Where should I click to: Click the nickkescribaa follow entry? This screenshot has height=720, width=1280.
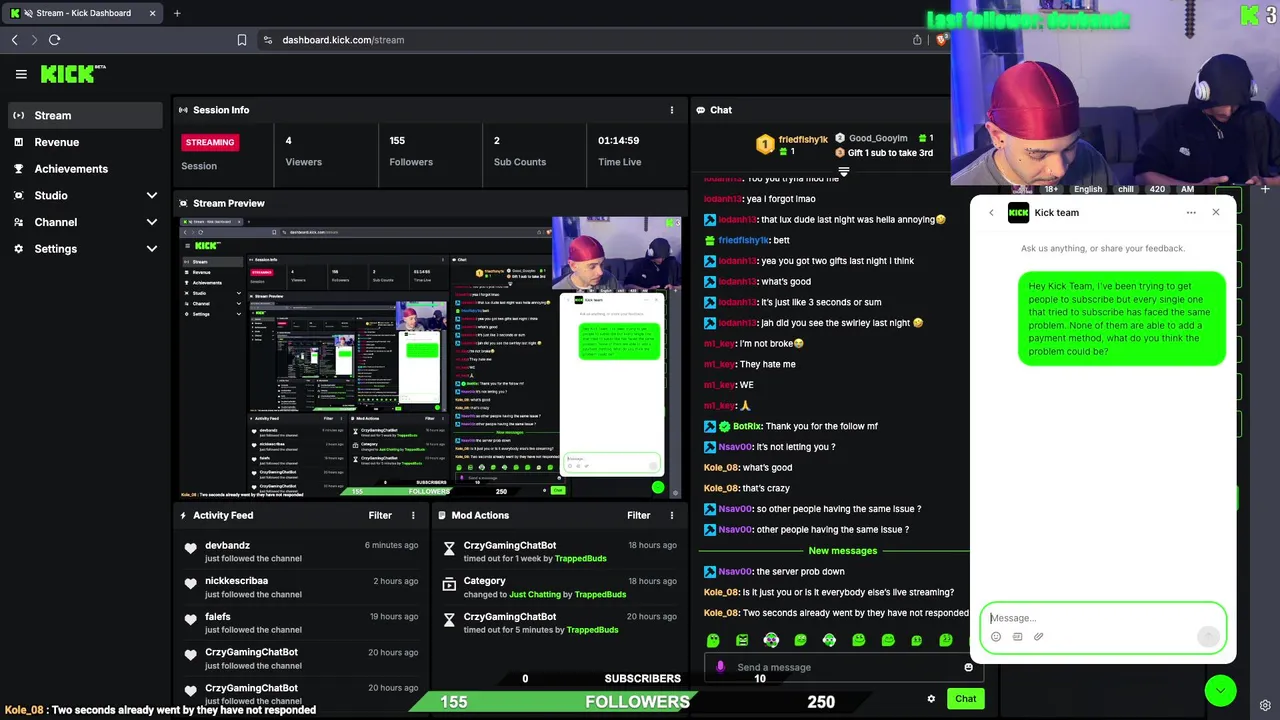coord(300,587)
